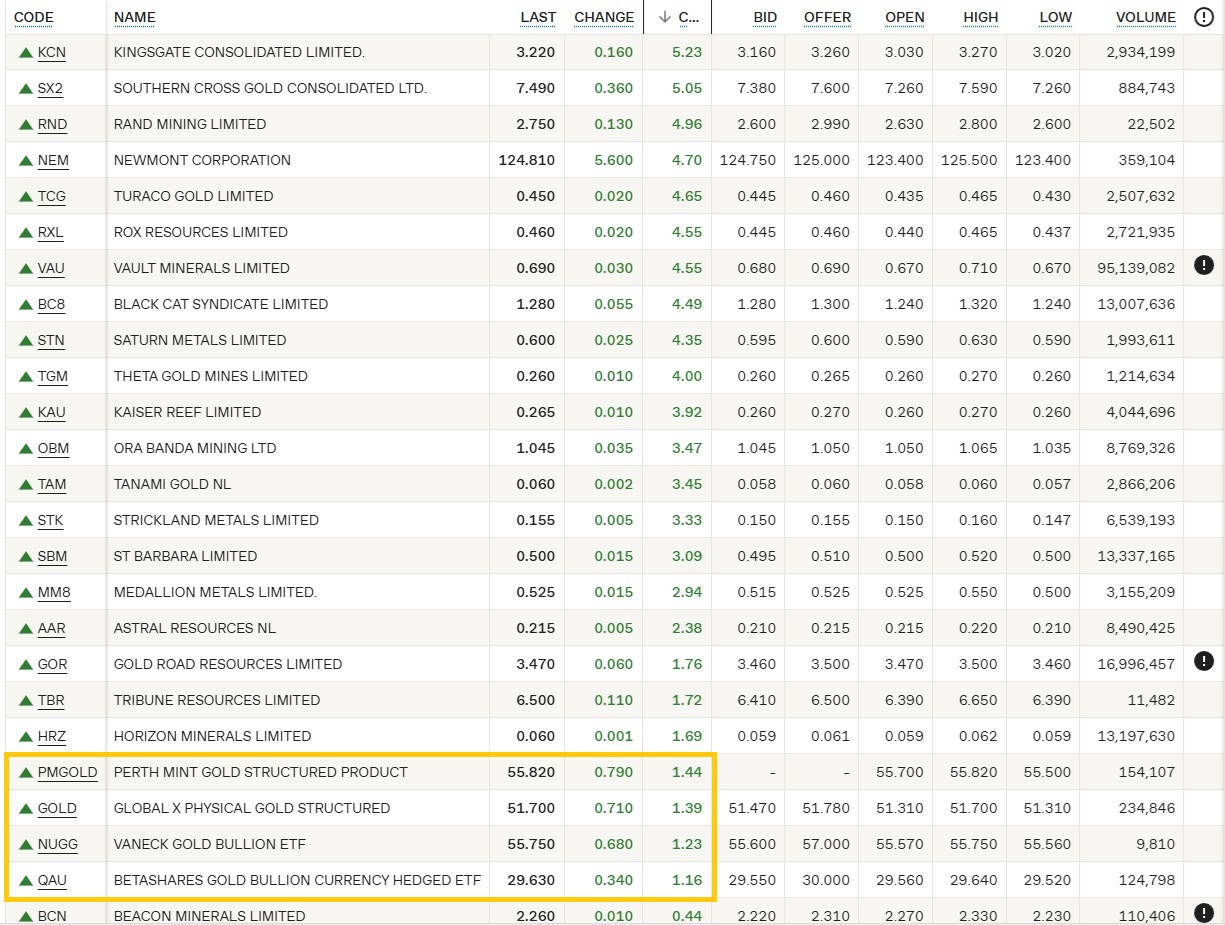Click the green up arrow beside NEM
This screenshot has height=925, width=1225.
[x=25, y=160]
